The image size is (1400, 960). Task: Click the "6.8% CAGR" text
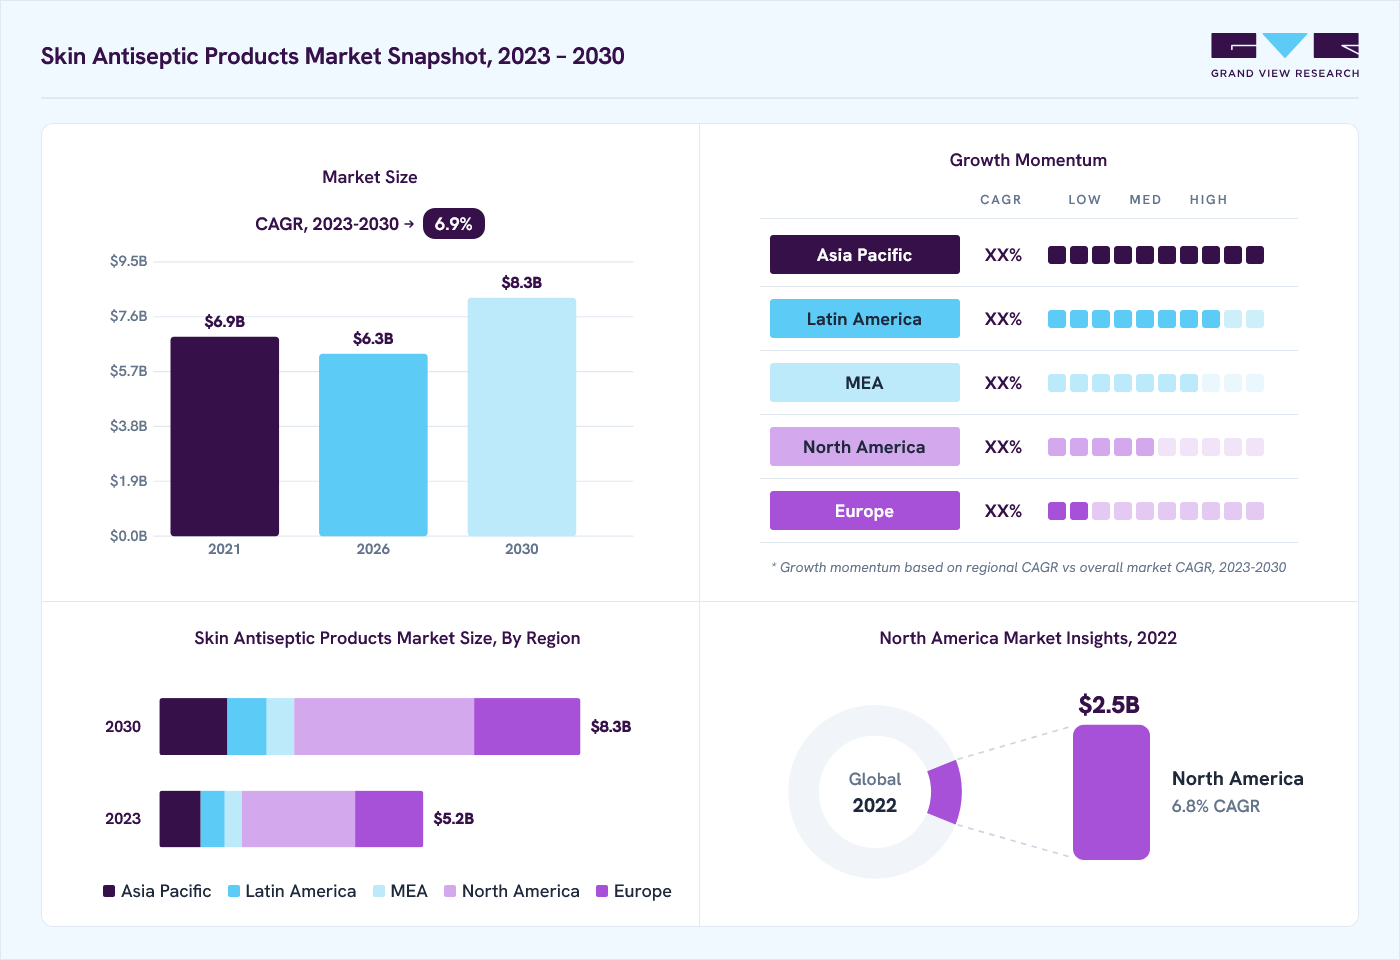[1216, 806]
